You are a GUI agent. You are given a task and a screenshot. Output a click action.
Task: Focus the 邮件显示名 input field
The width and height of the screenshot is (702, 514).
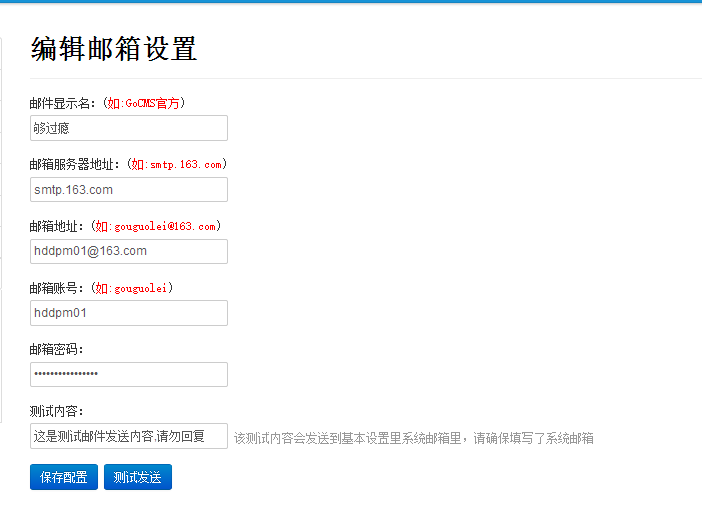[129, 128]
